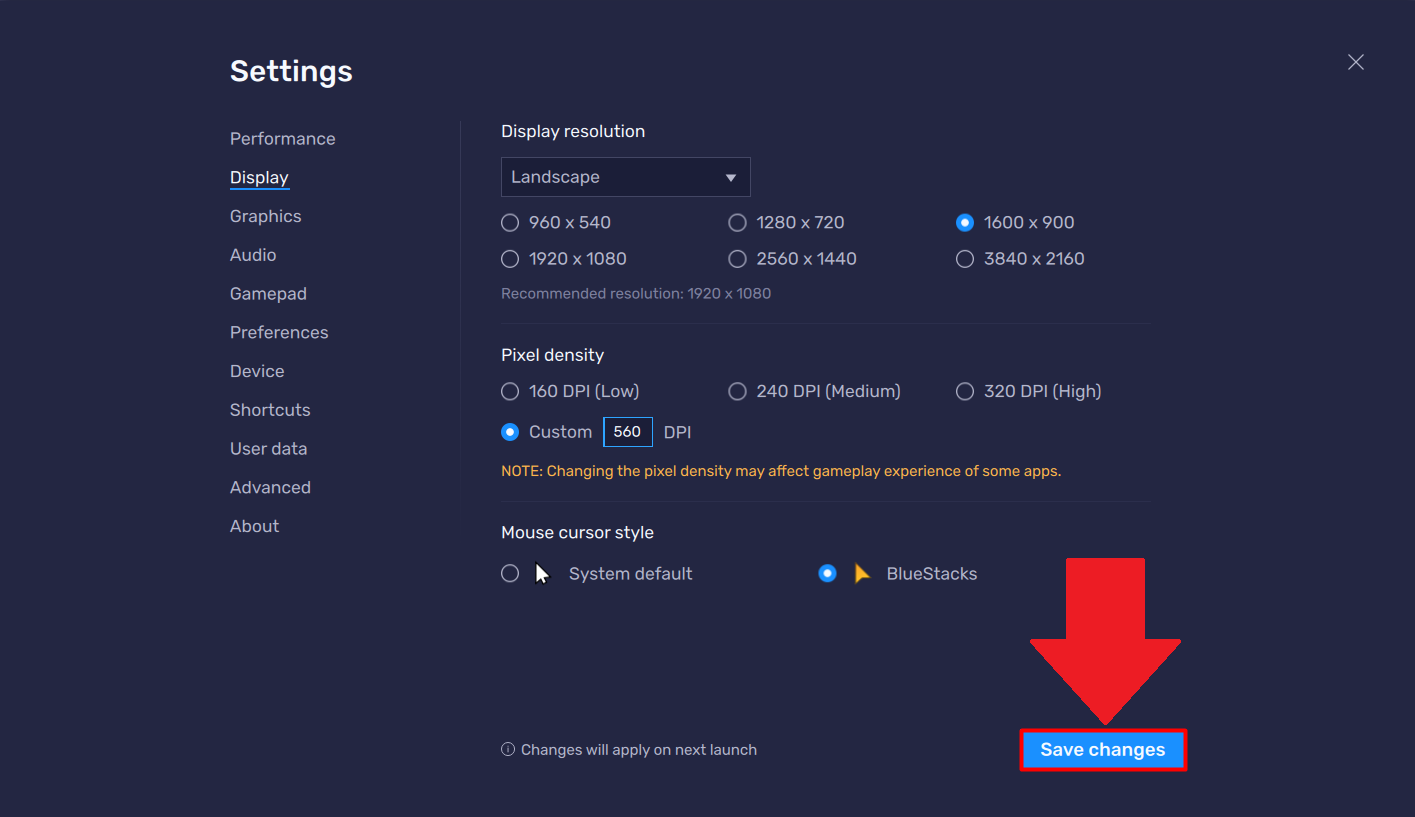Switch to the Graphics settings tab
The width and height of the screenshot is (1415, 817).
point(265,216)
